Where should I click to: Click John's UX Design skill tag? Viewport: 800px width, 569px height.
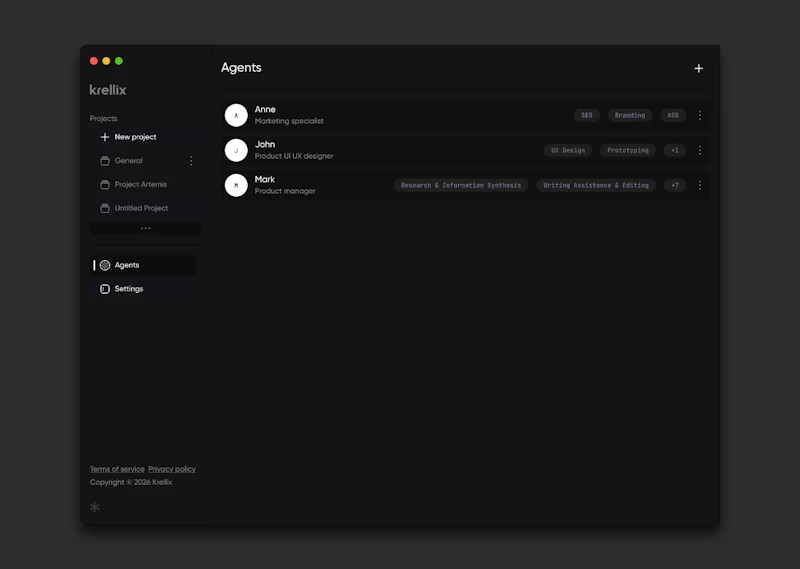click(x=568, y=150)
